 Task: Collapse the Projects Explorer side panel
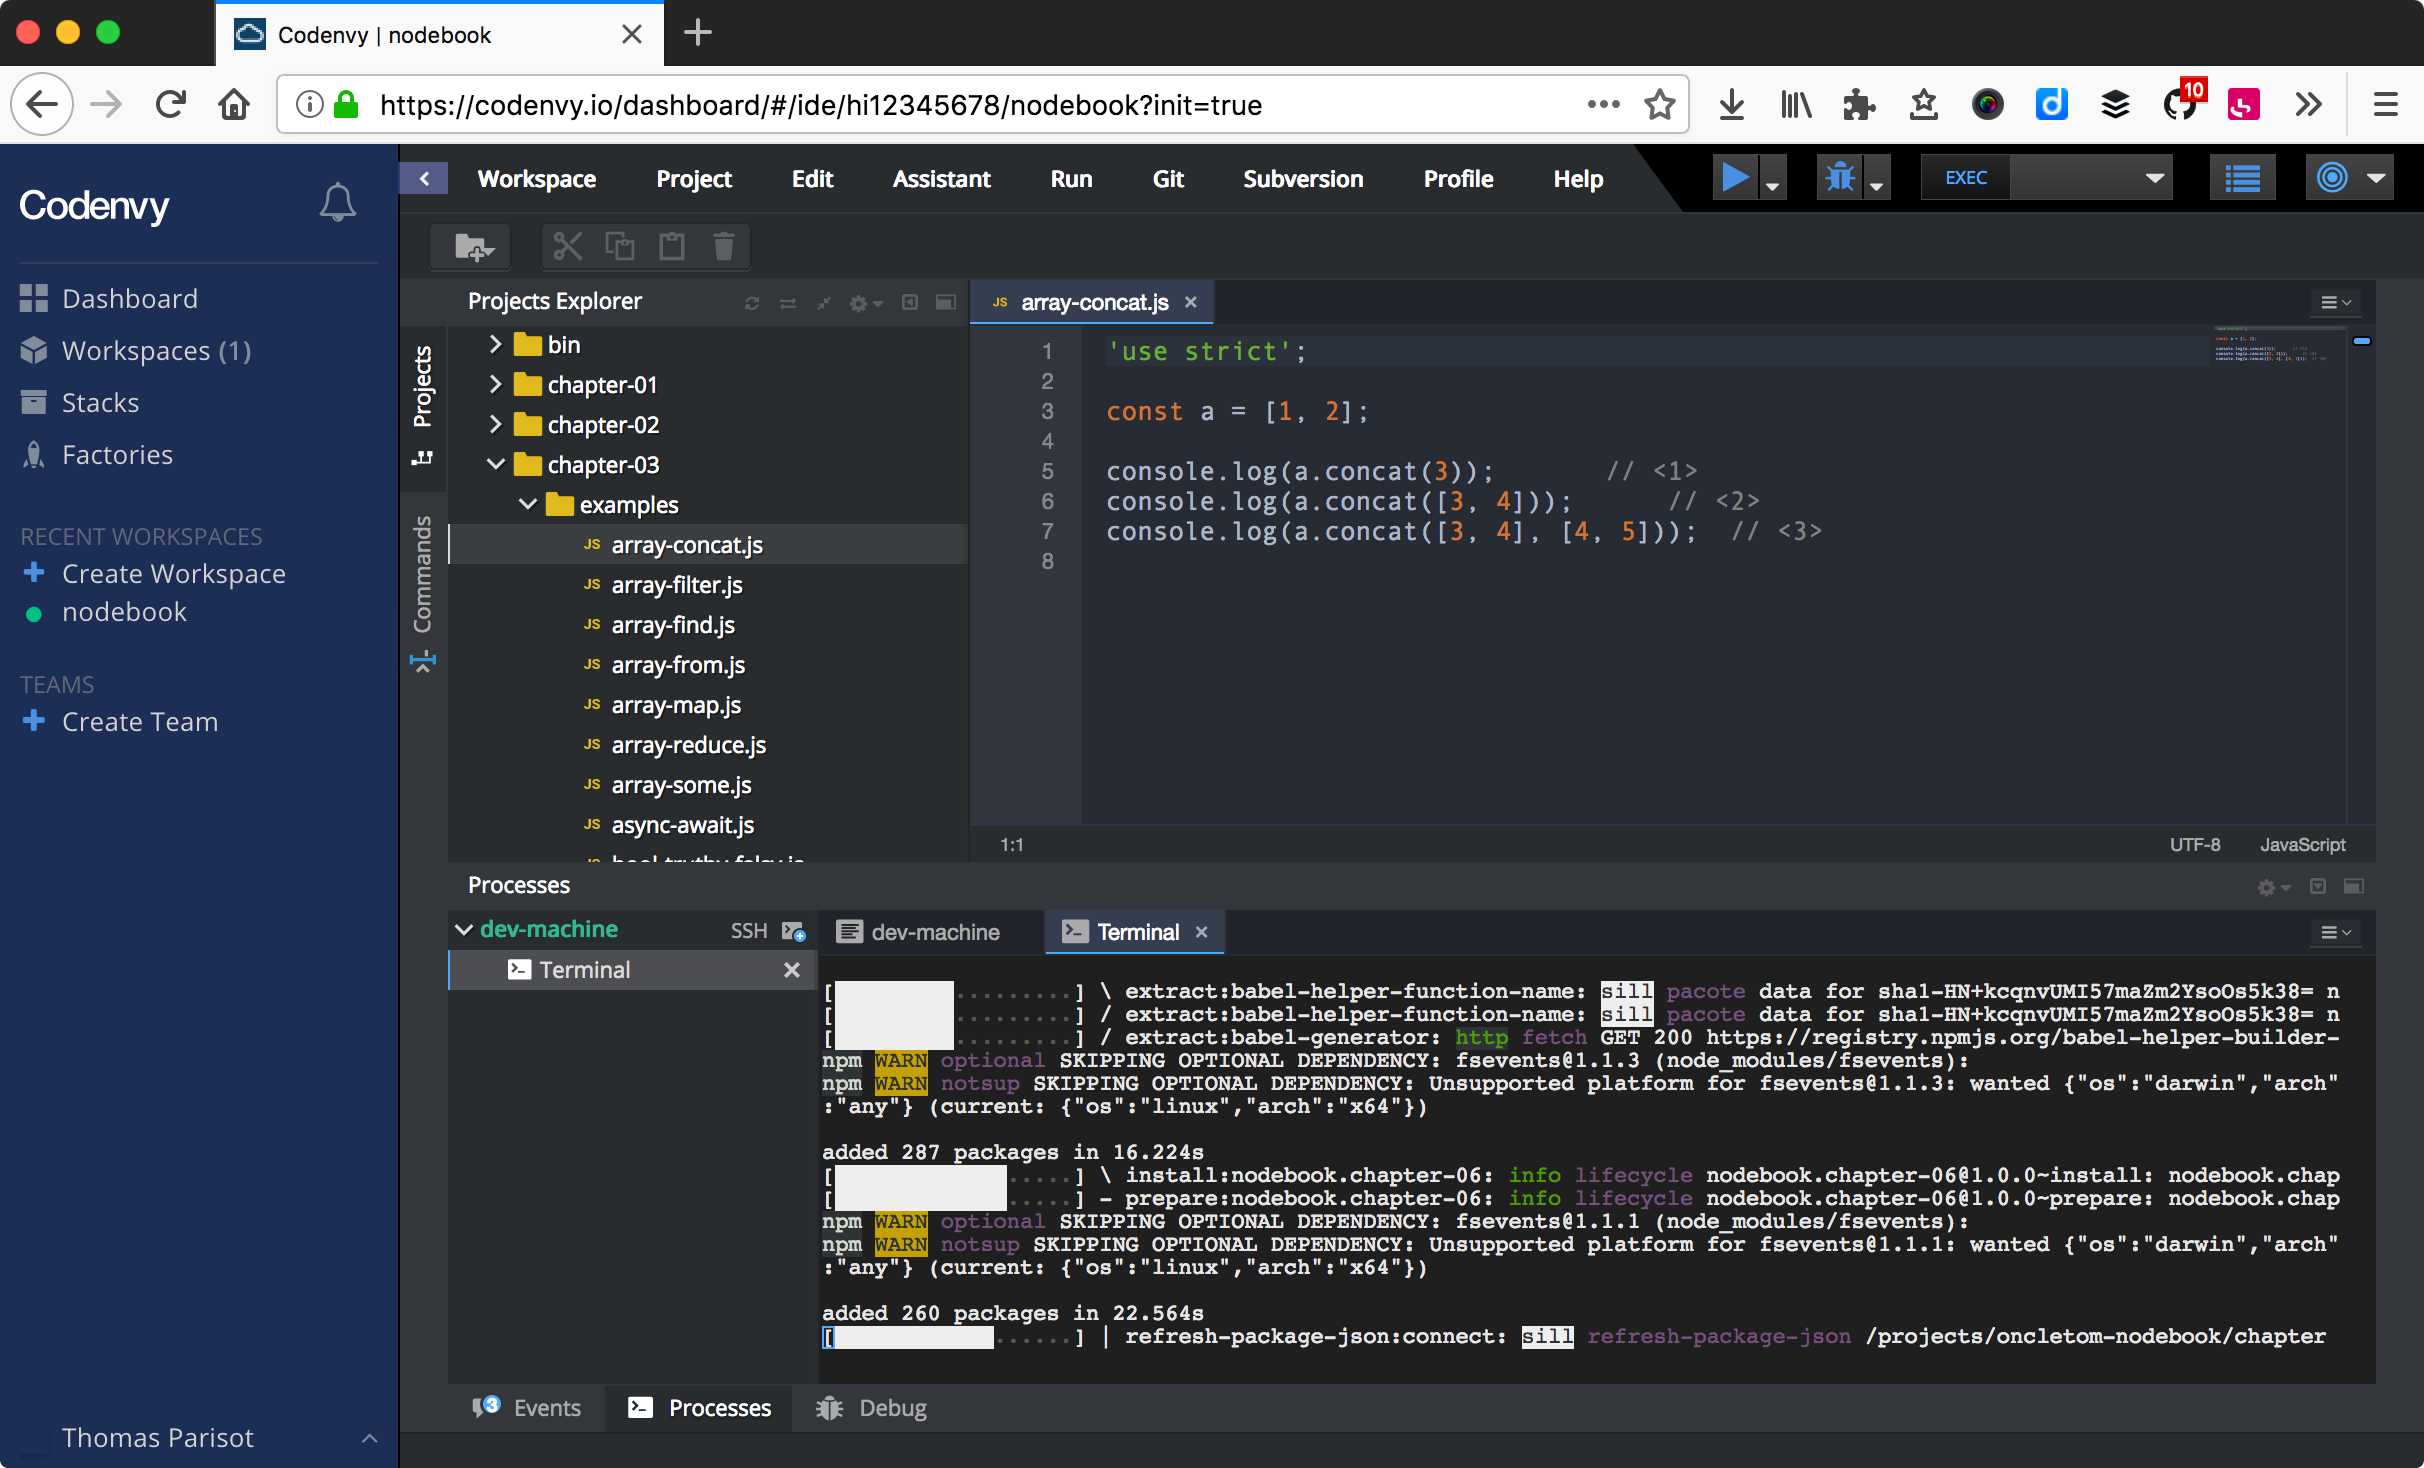click(910, 303)
